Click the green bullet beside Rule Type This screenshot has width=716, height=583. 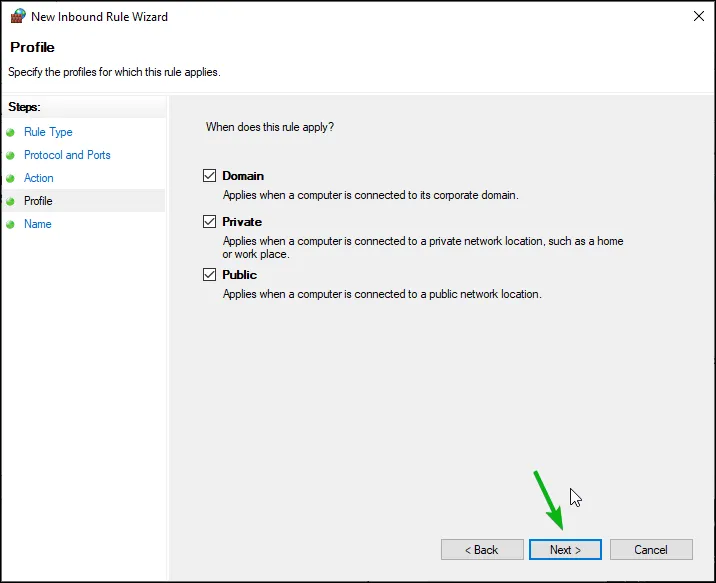(x=11, y=132)
